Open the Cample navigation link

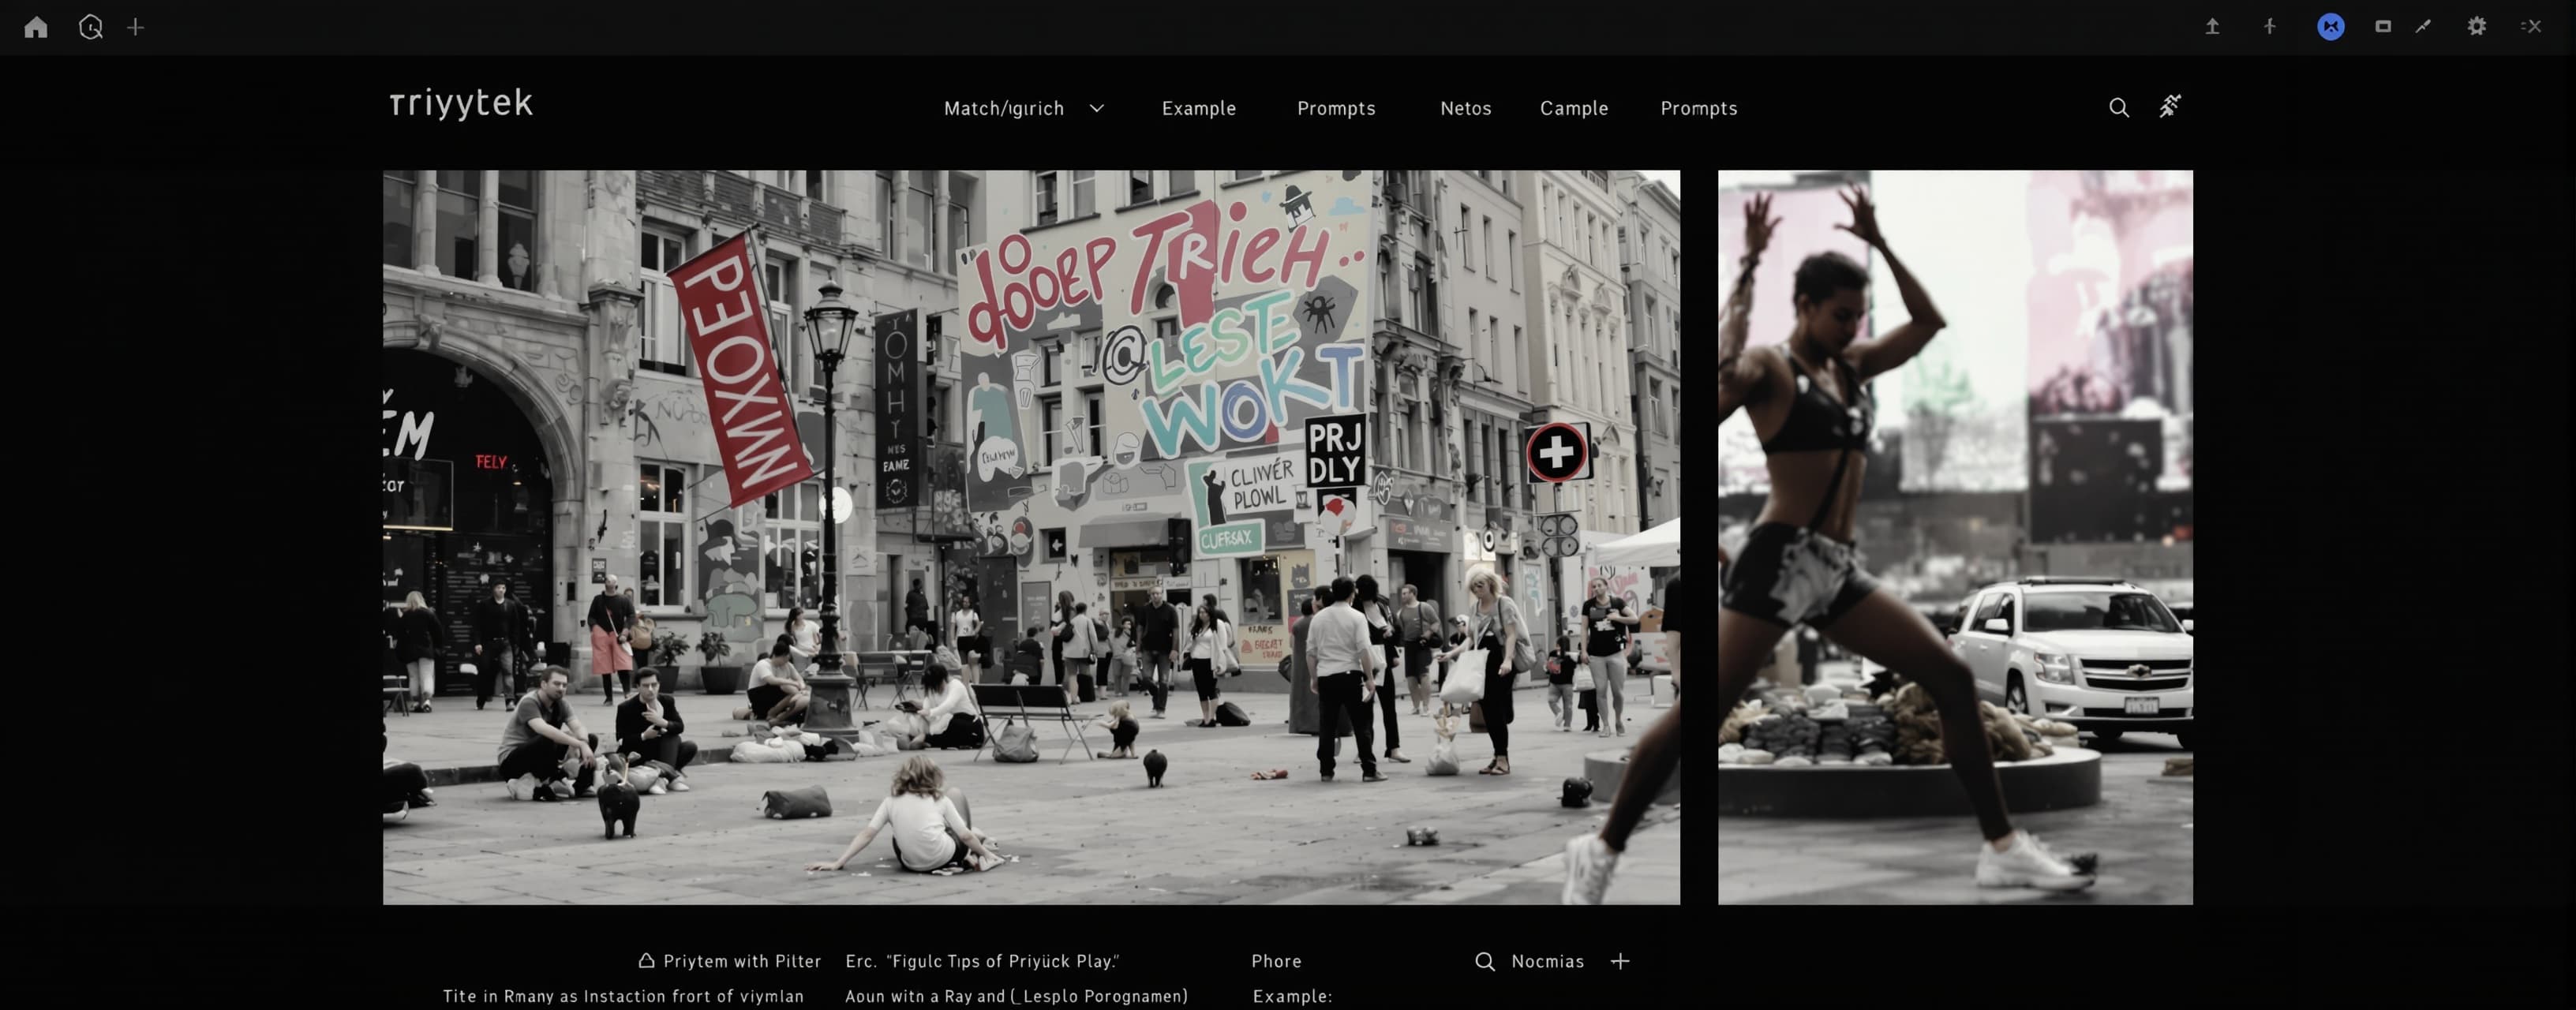point(1574,108)
